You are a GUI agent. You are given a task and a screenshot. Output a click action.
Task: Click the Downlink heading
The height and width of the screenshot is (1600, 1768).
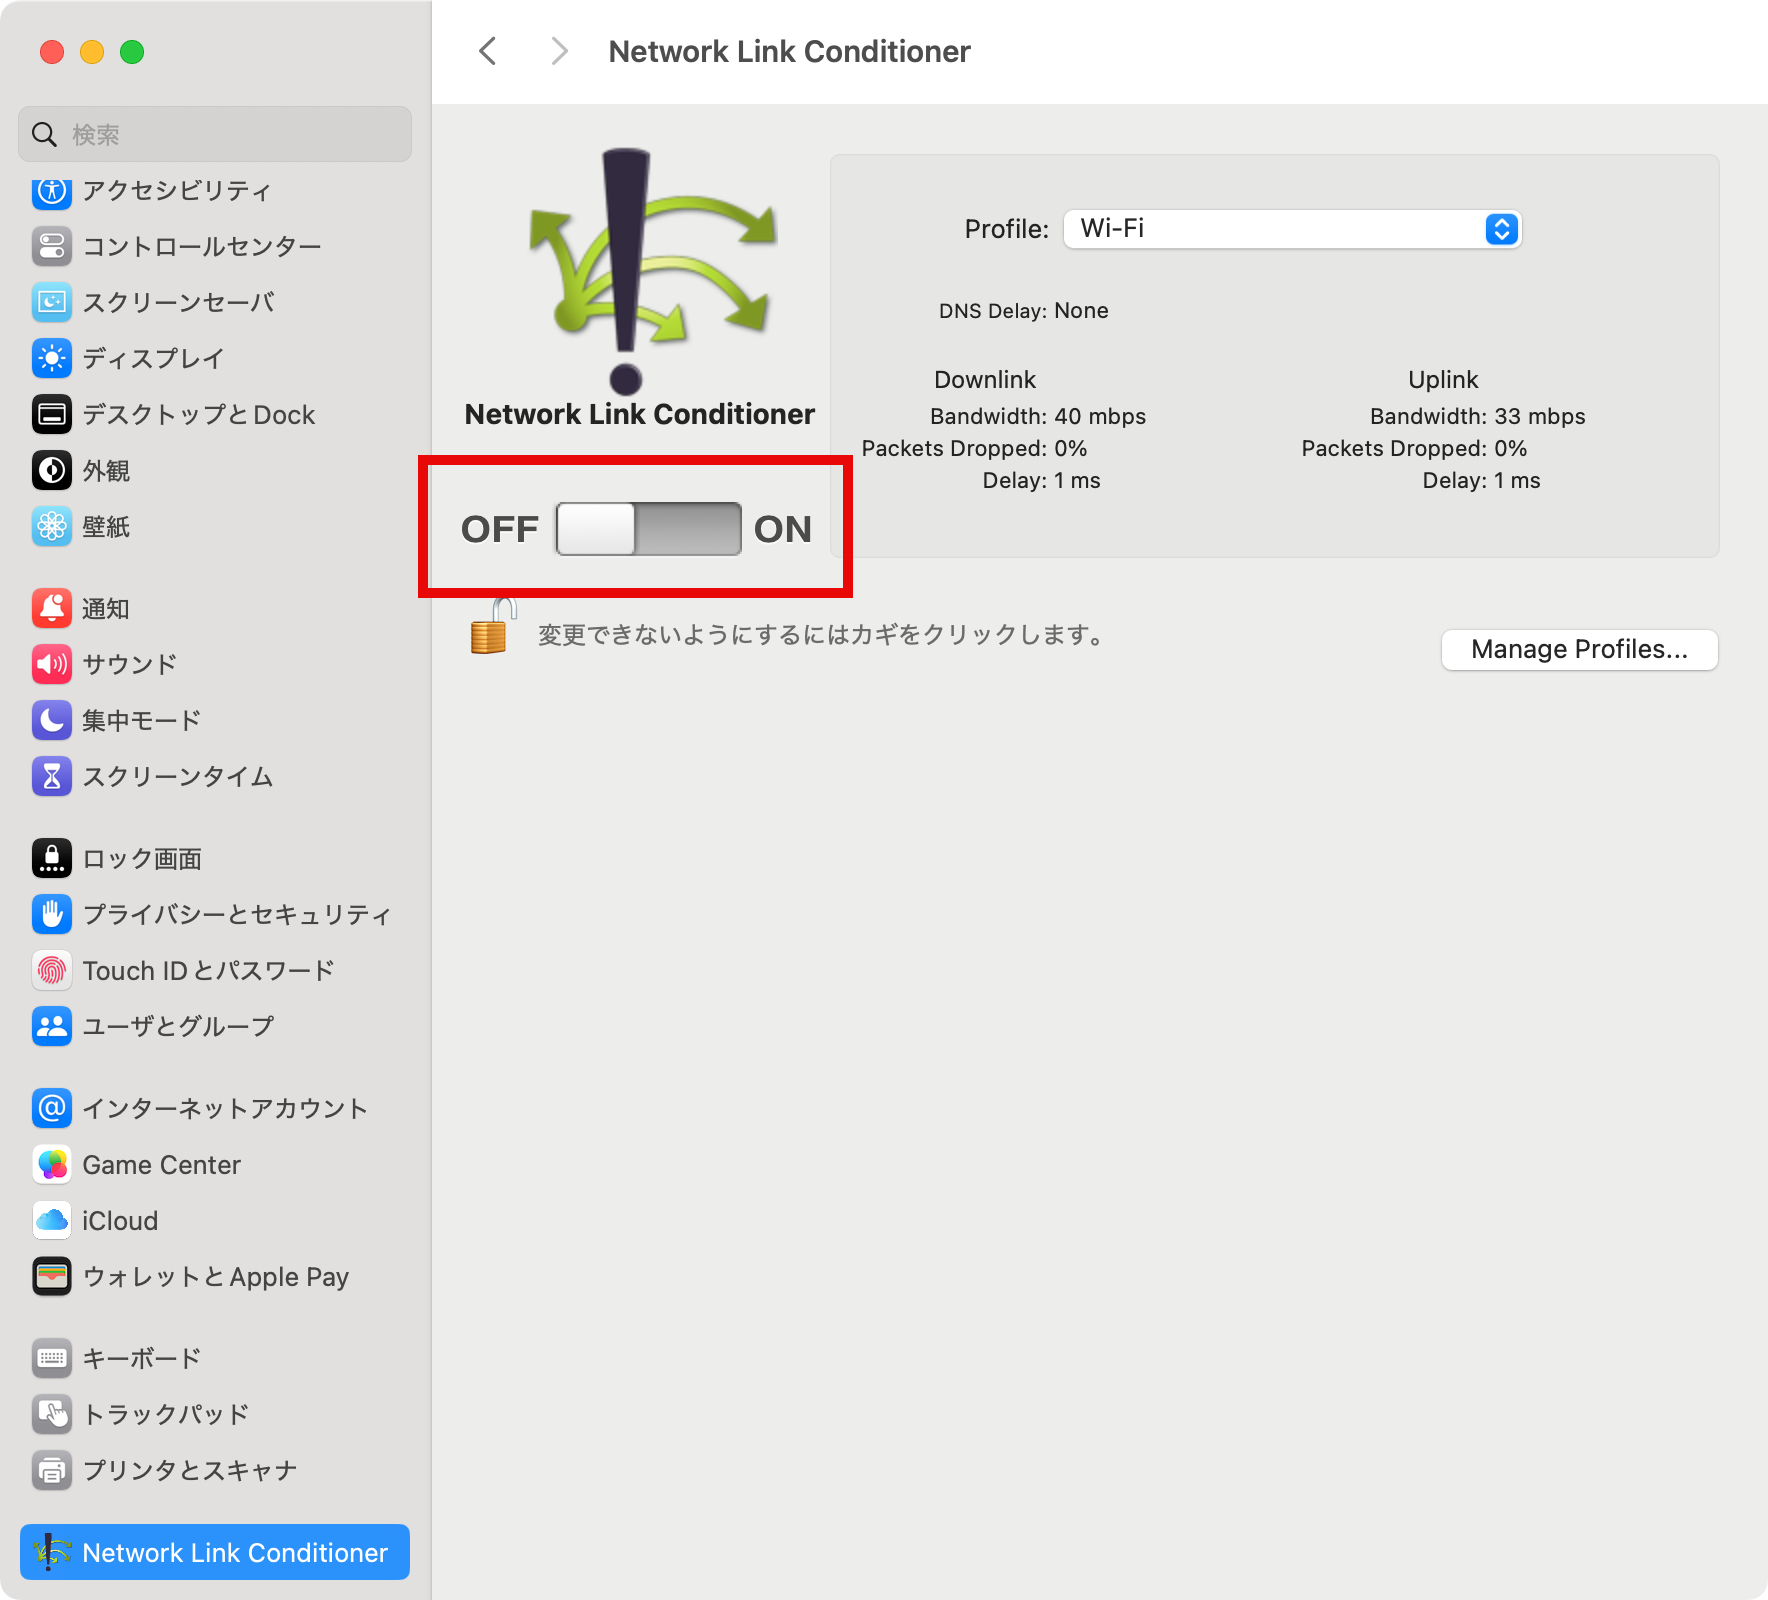[x=985, y=380]
